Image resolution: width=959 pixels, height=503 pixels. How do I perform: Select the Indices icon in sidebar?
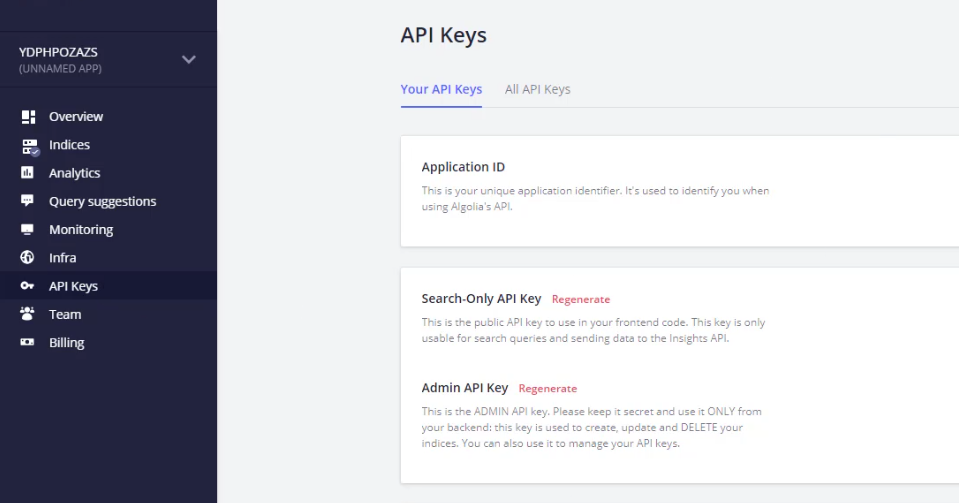pos(29,146)
